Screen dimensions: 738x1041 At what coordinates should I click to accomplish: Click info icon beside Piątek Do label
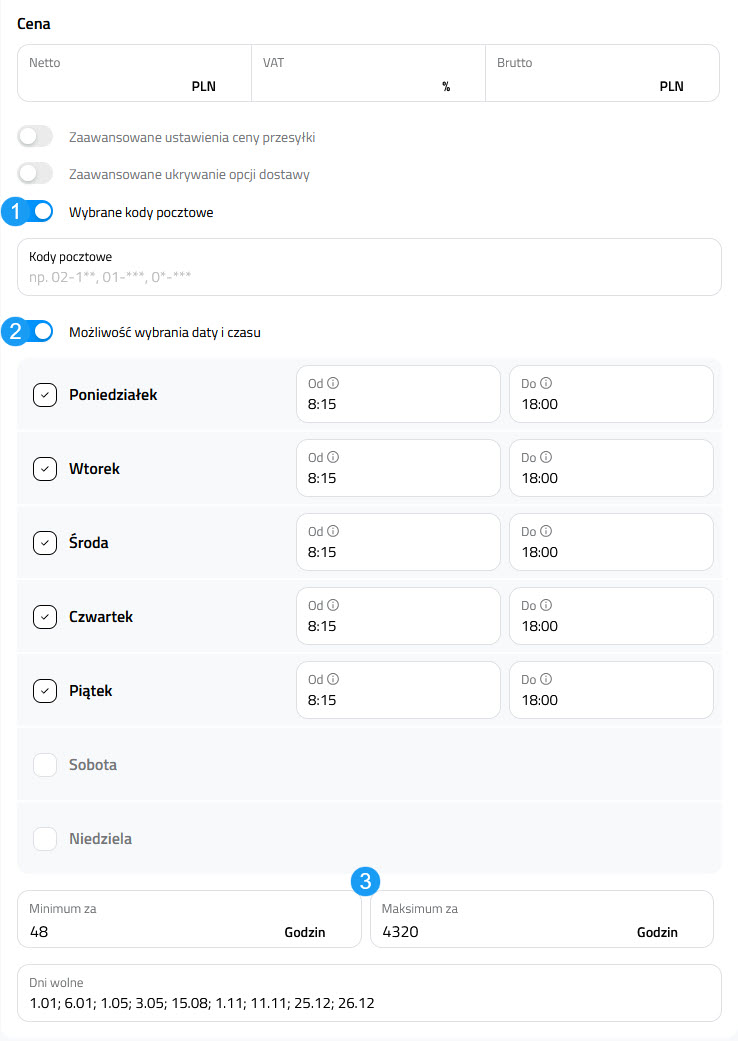click(x=547, y=678)
